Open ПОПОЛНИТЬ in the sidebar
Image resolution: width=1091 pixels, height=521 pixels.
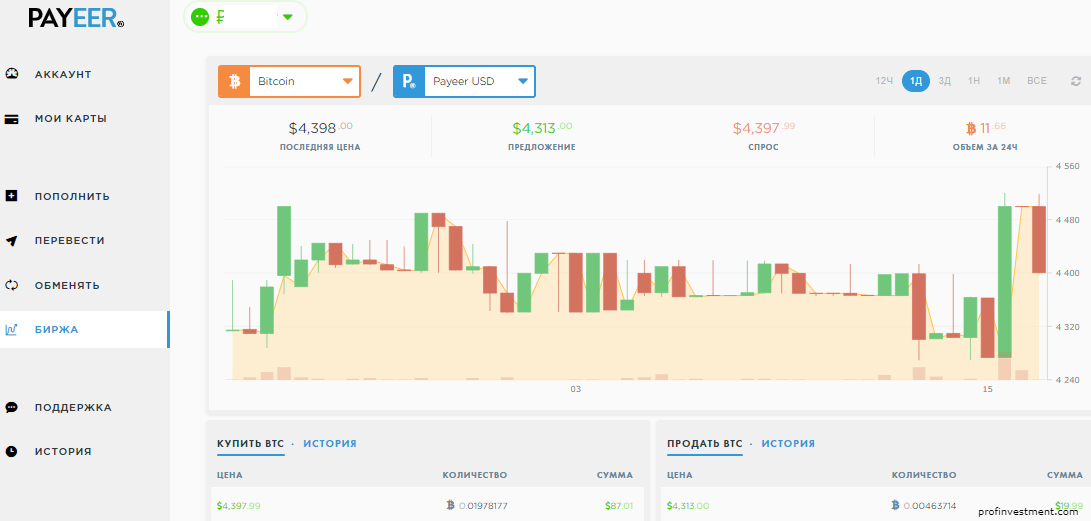point(72,197)
